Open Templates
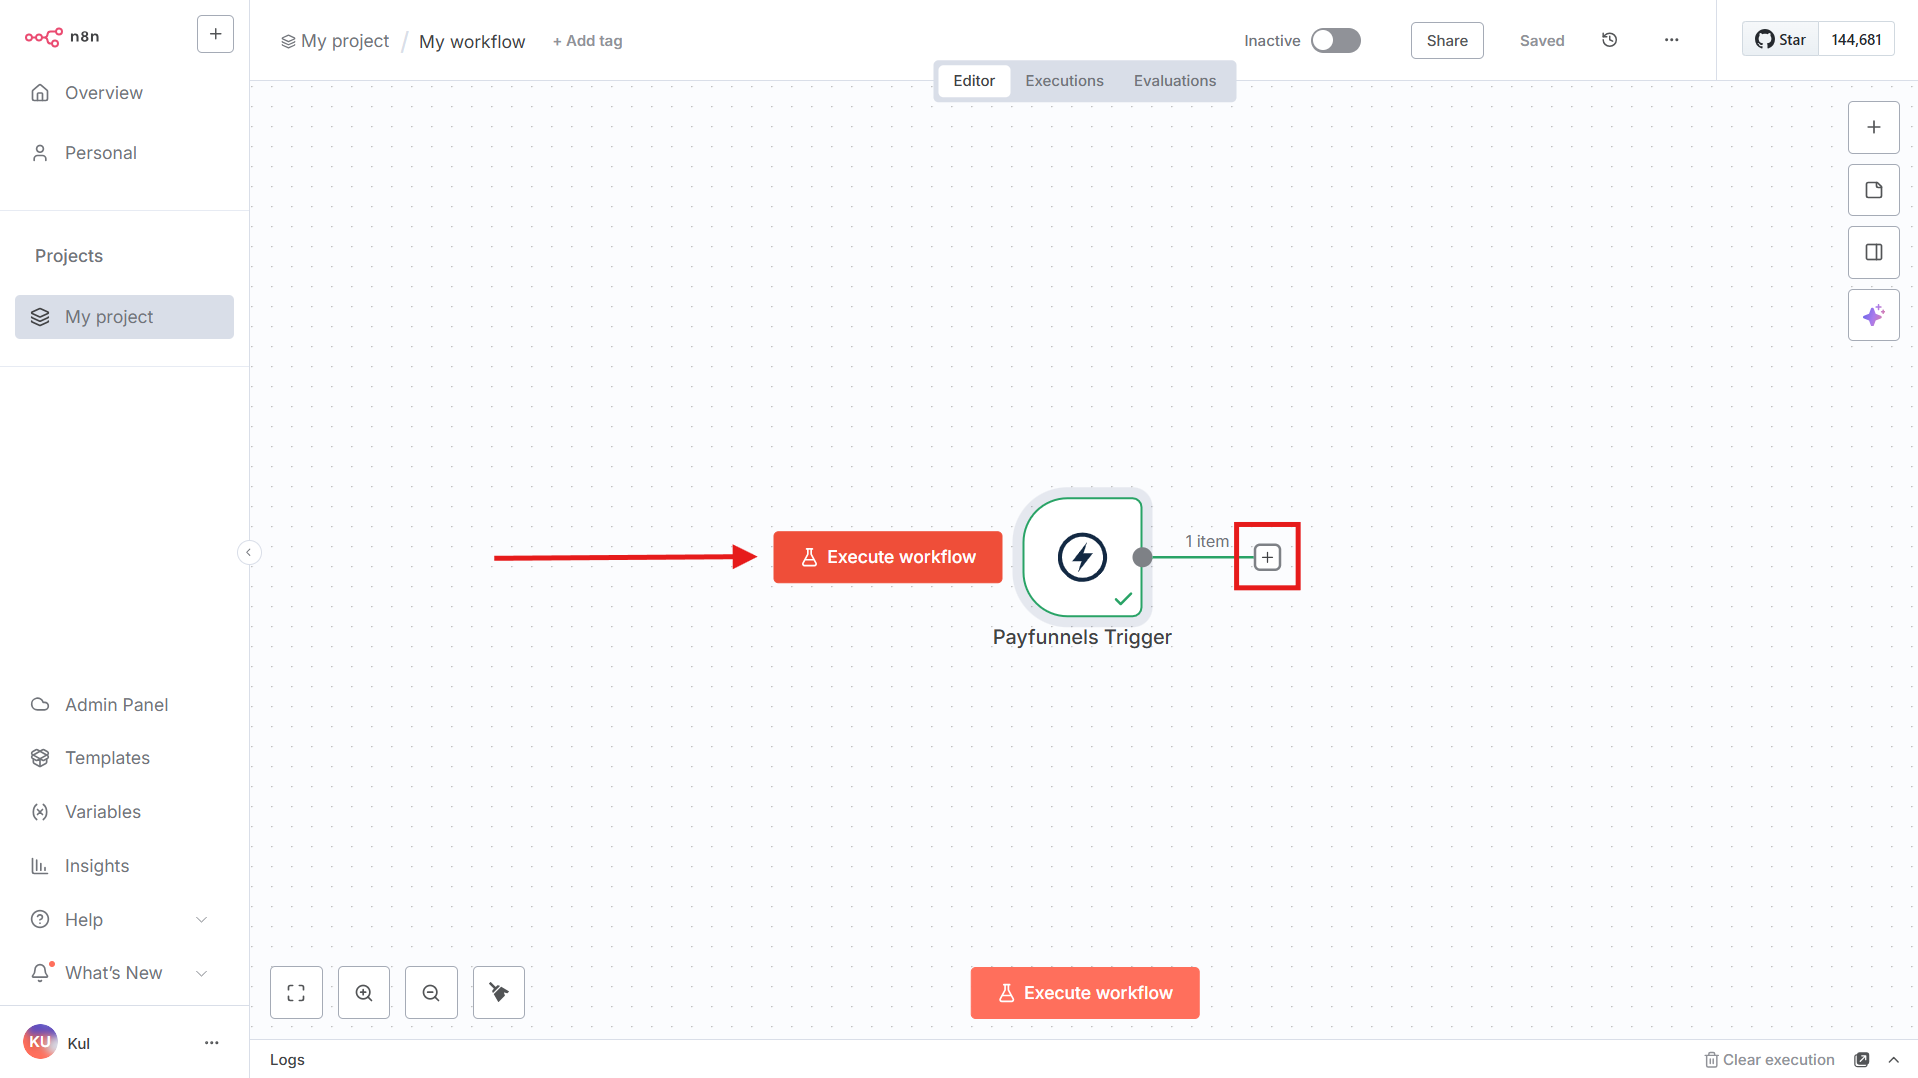 124,758
